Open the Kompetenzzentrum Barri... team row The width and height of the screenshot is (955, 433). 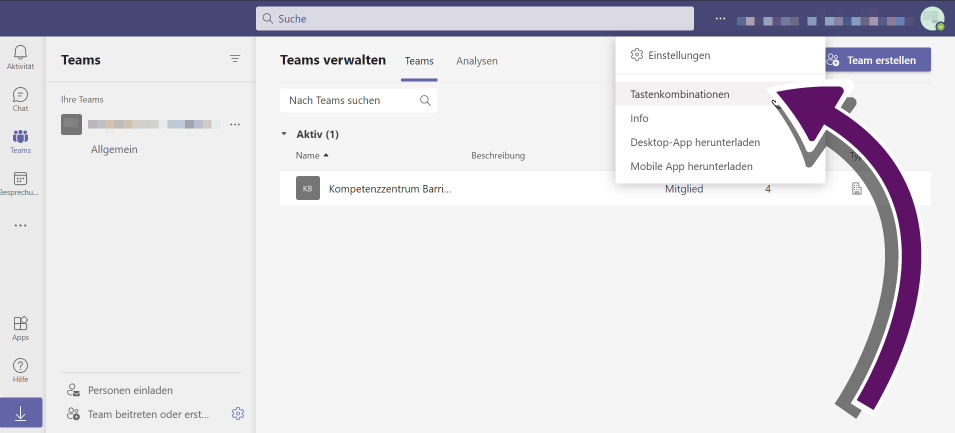[605, 189]
